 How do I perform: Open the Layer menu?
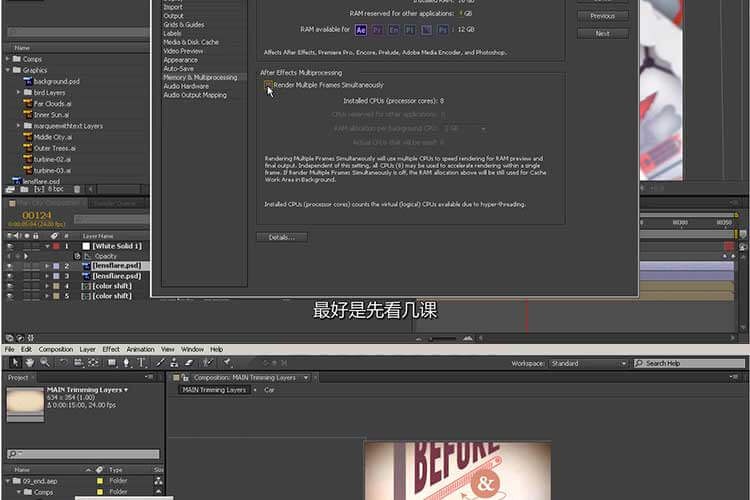[88, 349]
